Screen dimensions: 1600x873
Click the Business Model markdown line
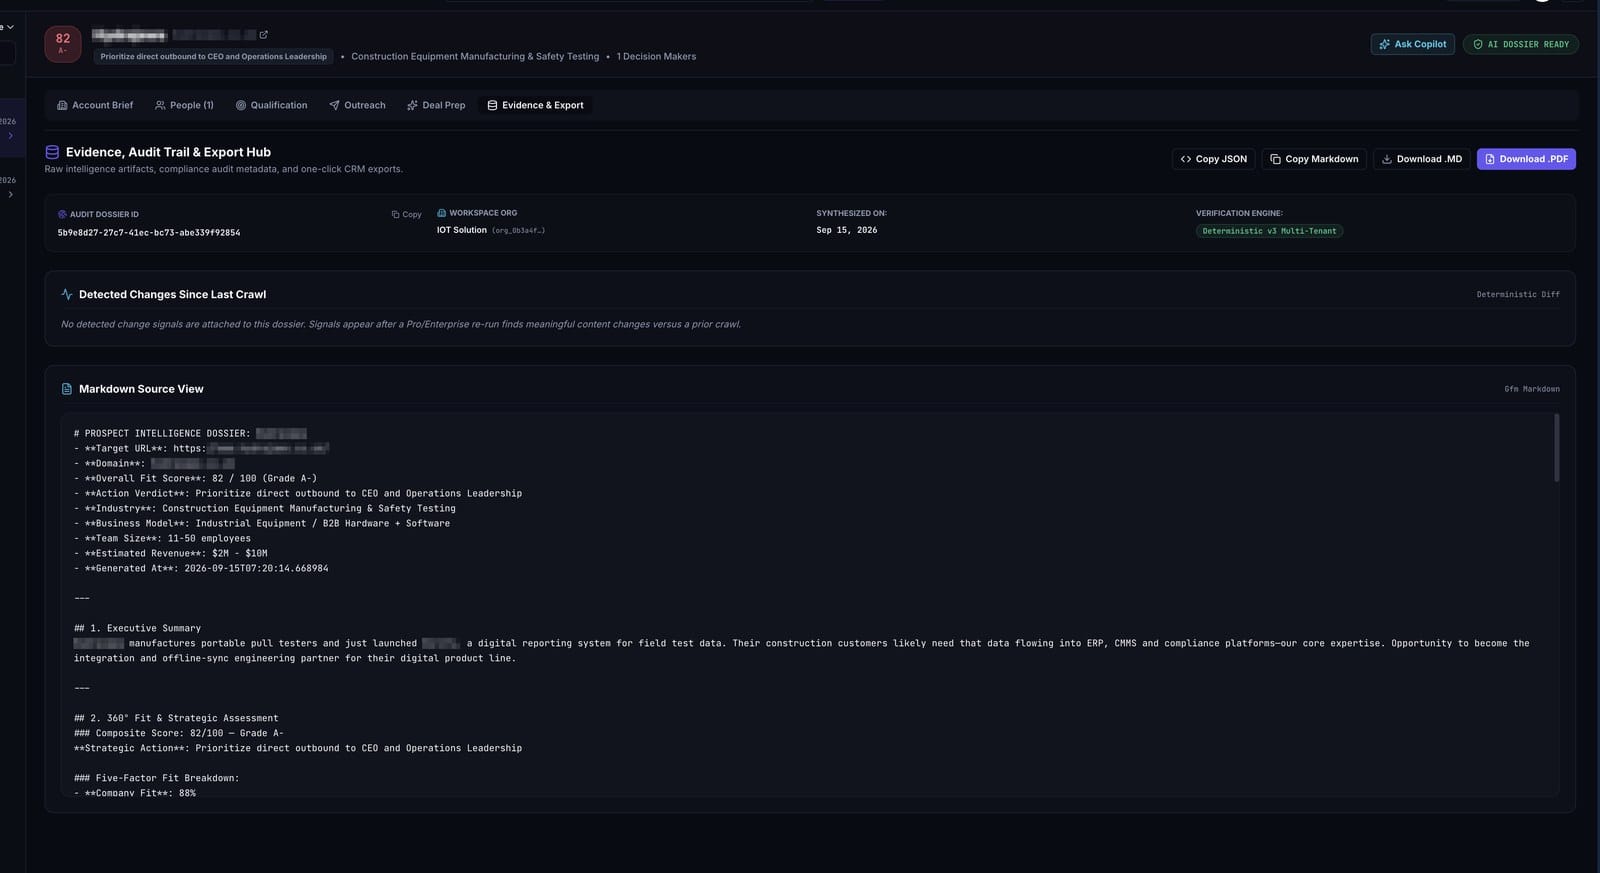point(262,523)
